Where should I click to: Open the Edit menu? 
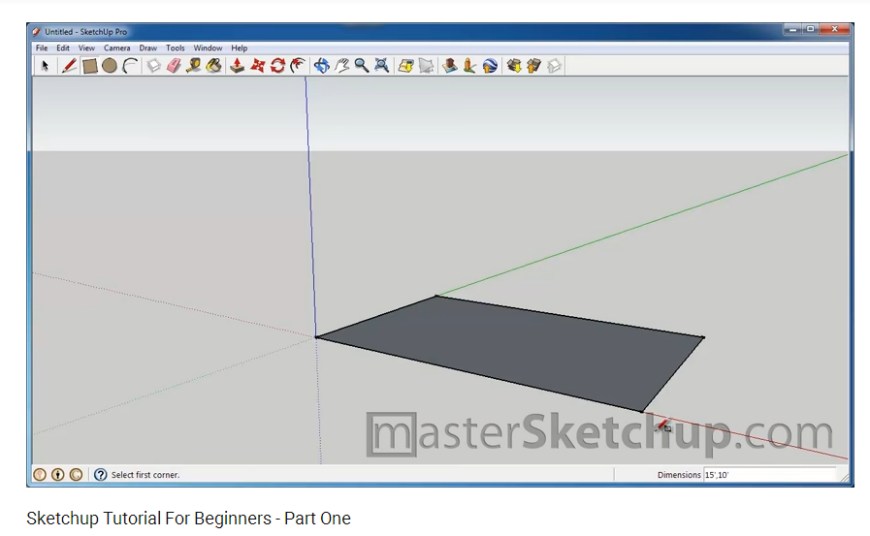click(x=63, y=48)
